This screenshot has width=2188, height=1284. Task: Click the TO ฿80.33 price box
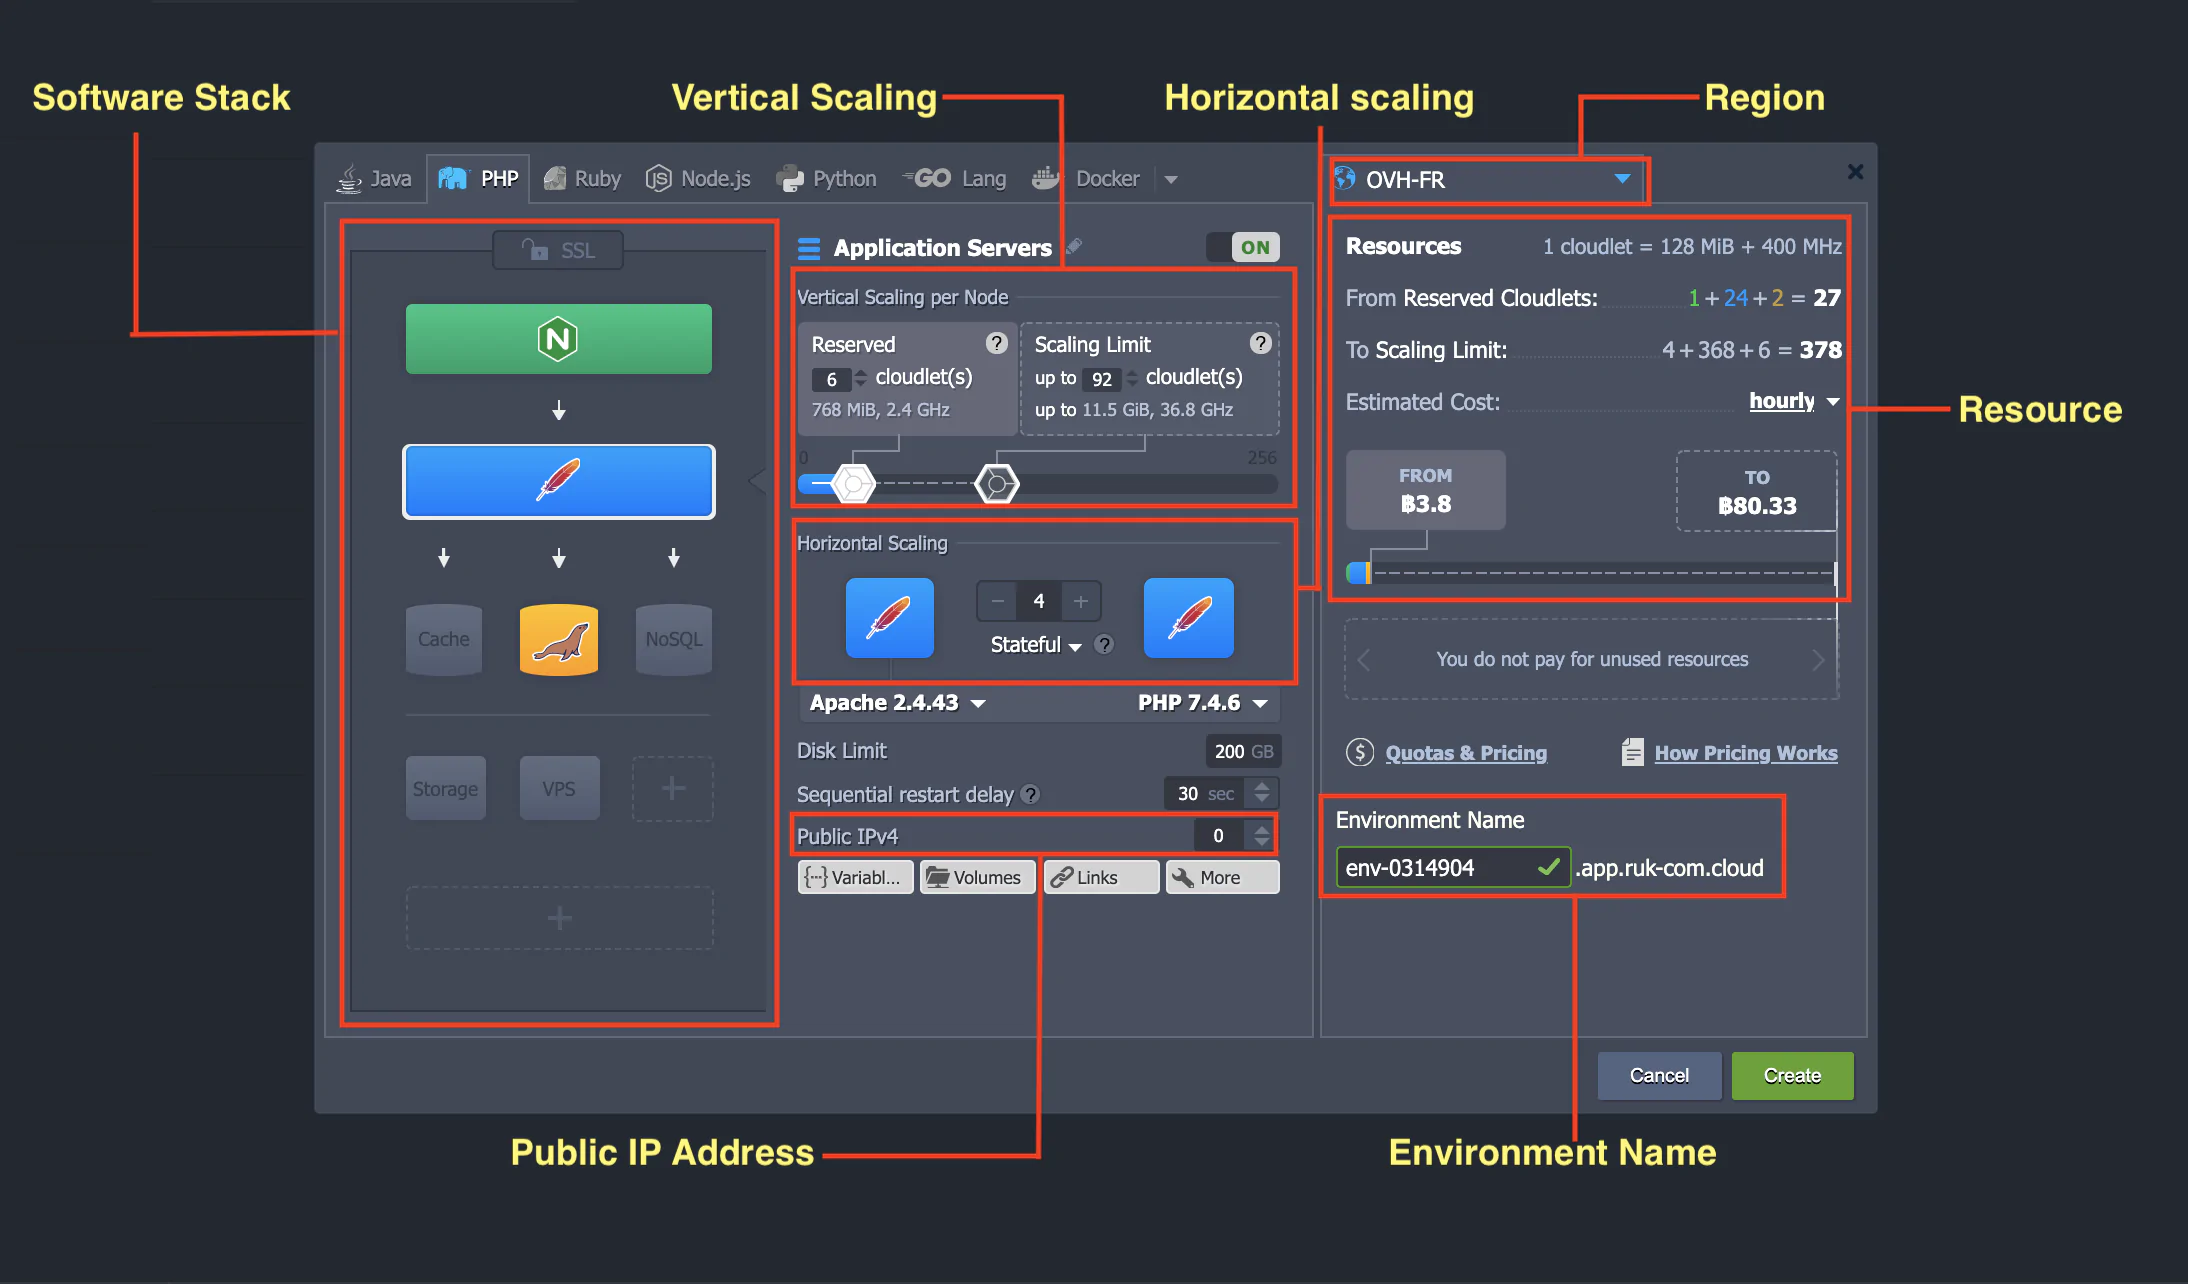tap(1757, 491)
